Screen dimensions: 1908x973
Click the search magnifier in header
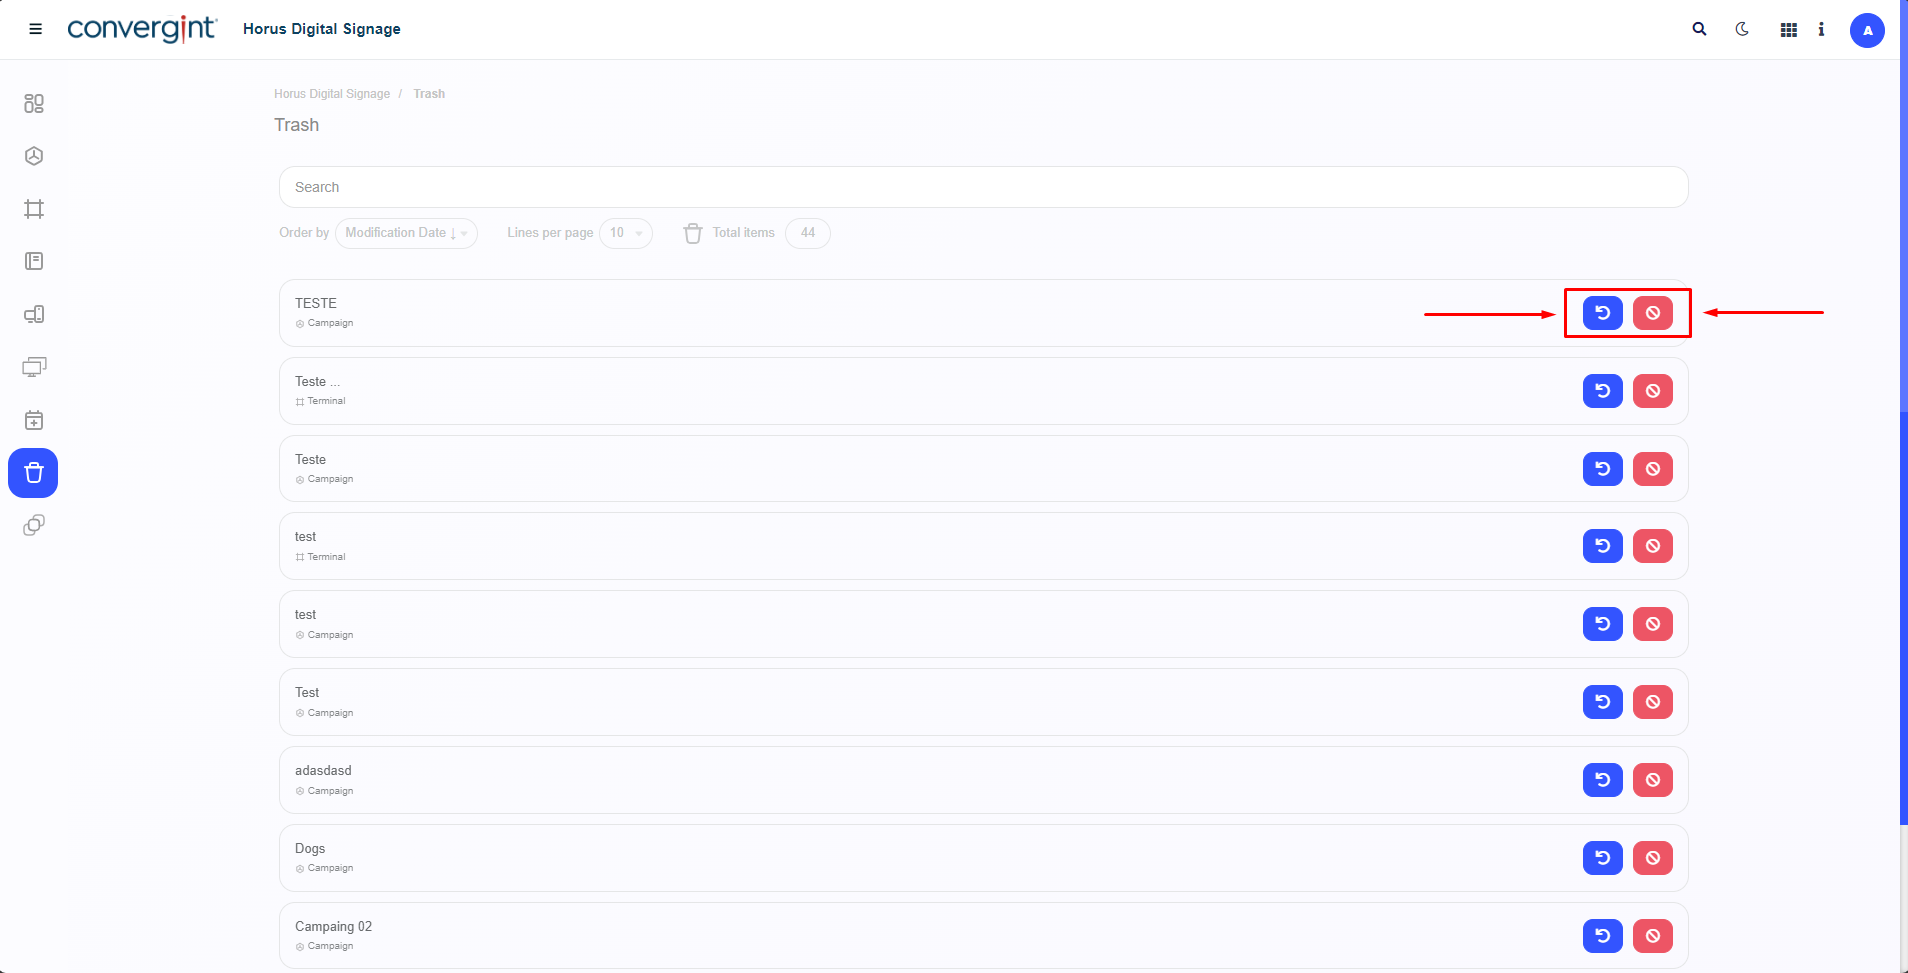pyautogui.click(x=1699, y=30)
